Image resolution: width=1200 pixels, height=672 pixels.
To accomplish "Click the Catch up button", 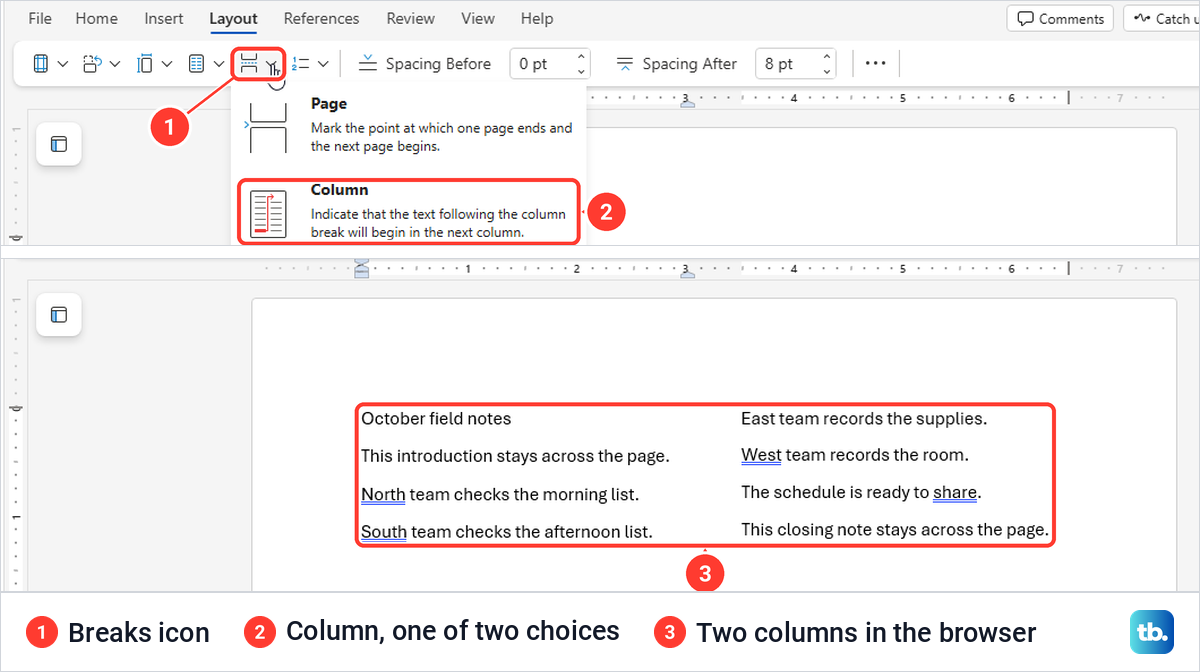I will [x=1162, y=18].
